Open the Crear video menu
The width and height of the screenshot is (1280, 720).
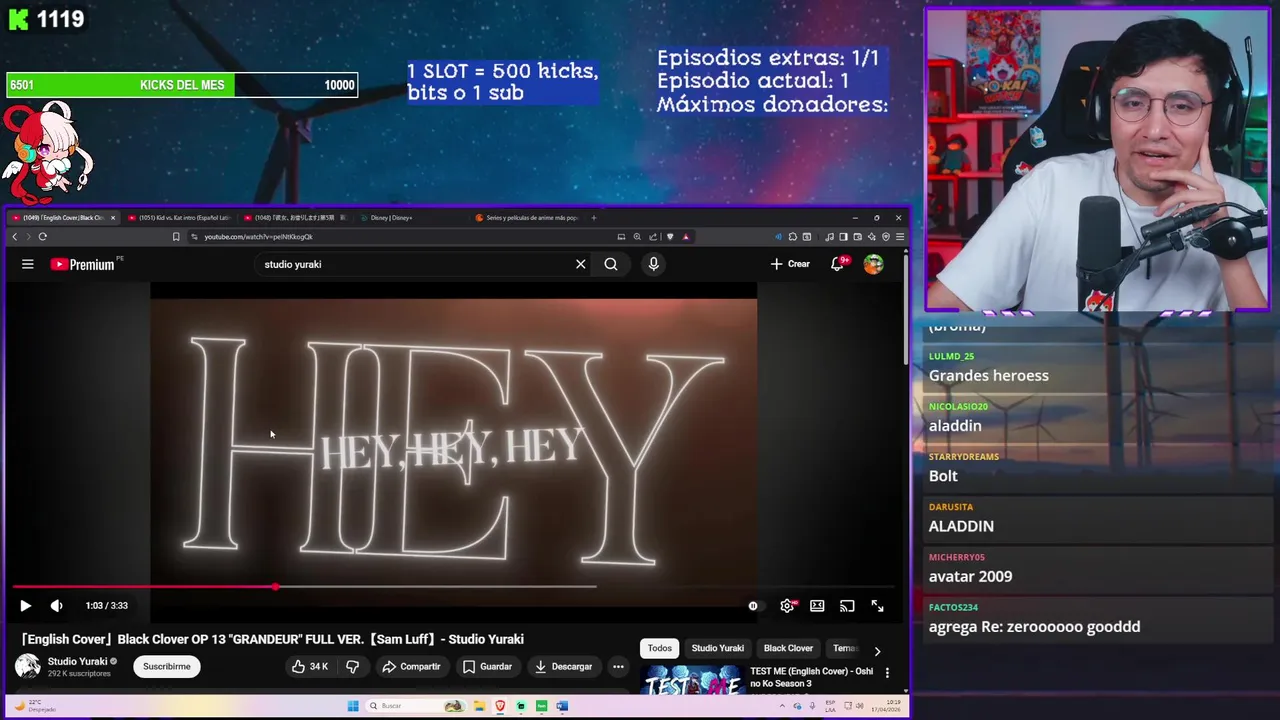(x=790, y=264)
